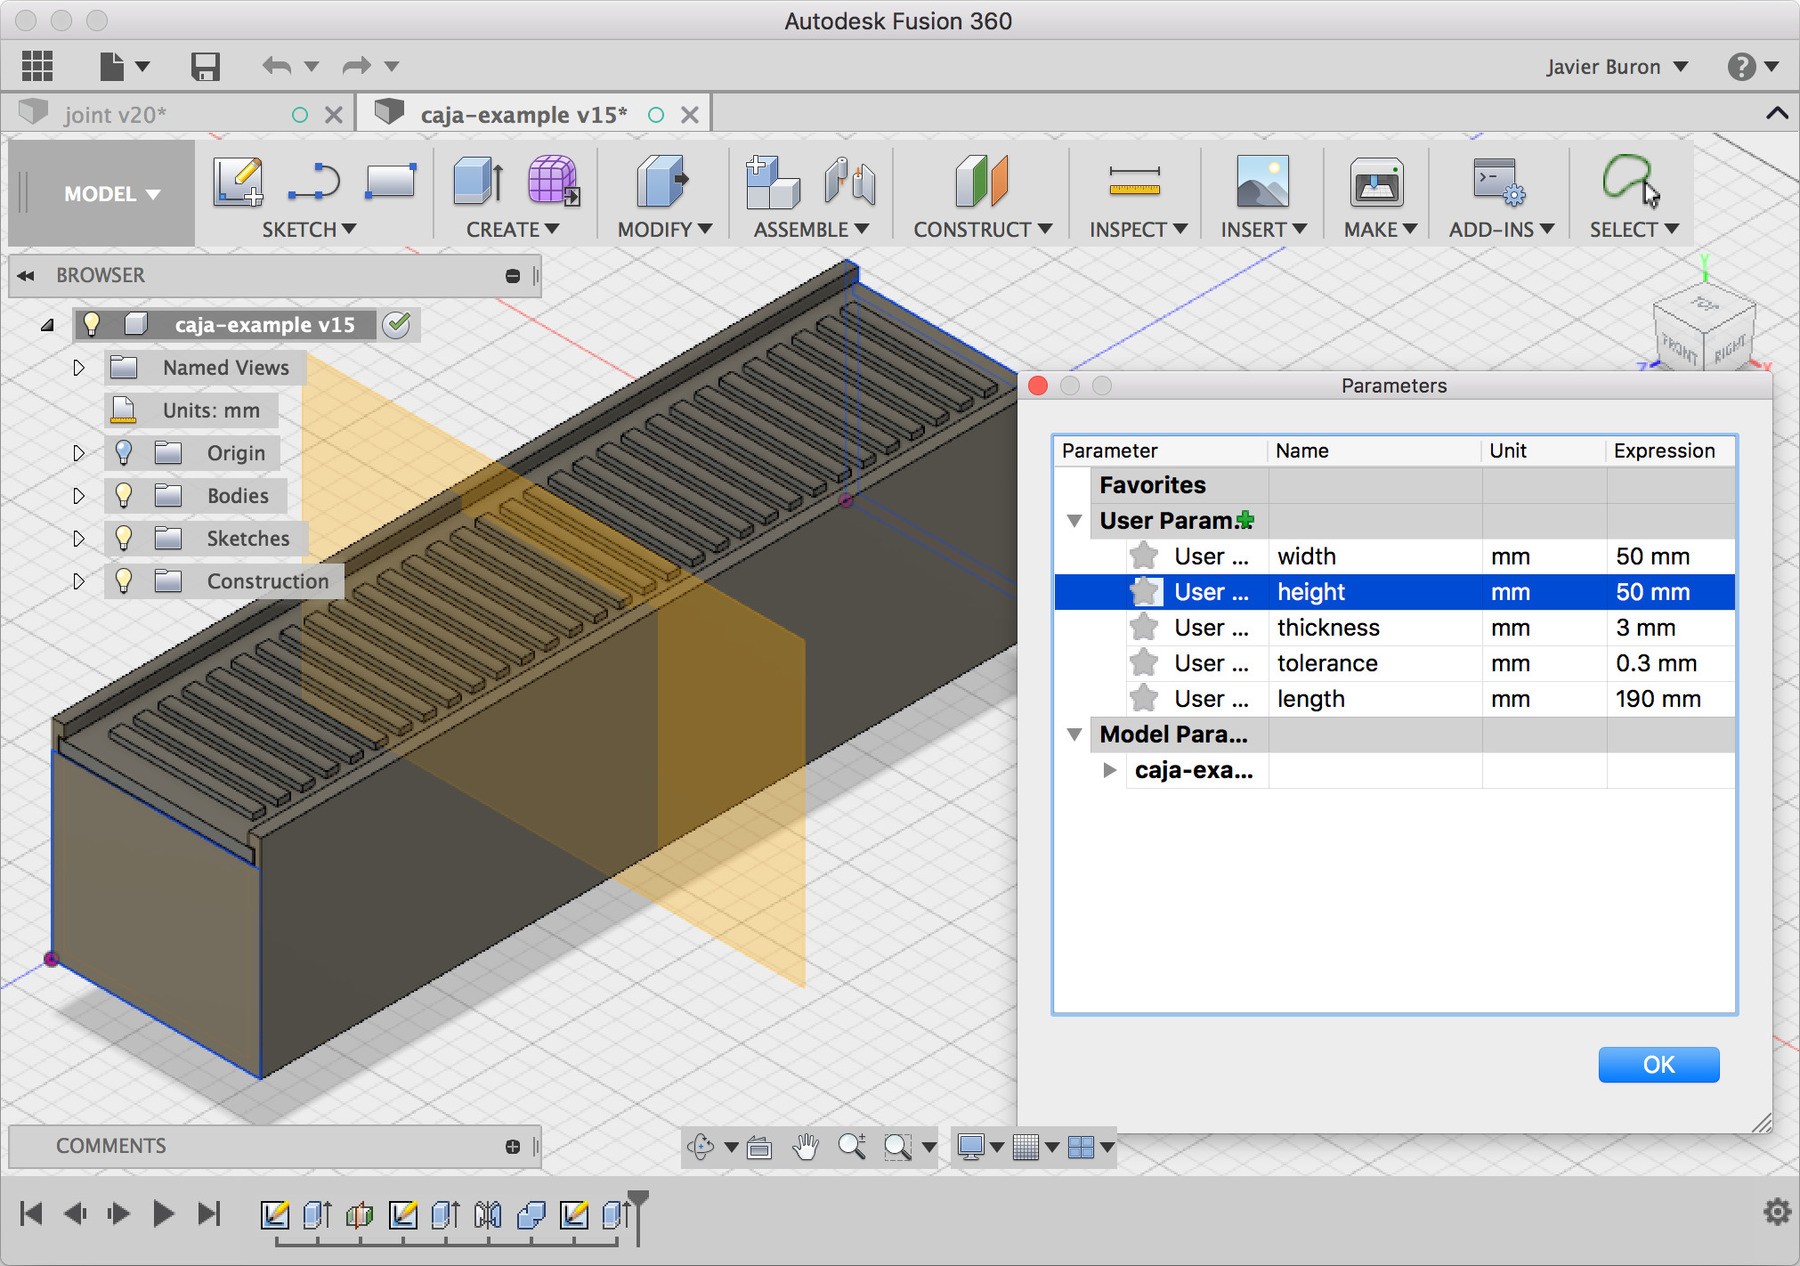Select the Rectangle sketch tool
1800x1266 pixels.
coord(390,181)
